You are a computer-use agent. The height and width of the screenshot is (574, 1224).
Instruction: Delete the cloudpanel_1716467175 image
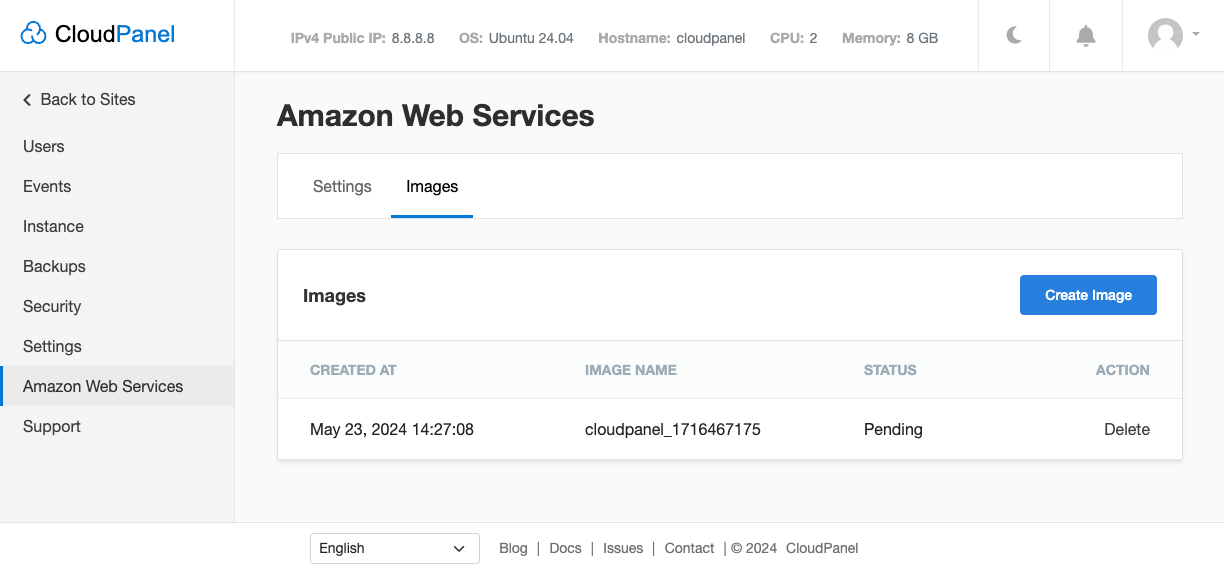coord(1126,430)
